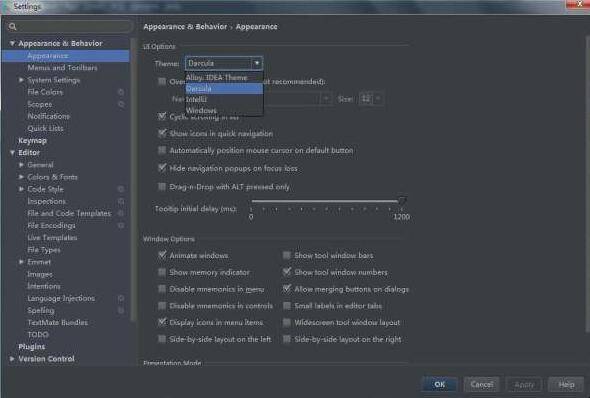Uncheck Show icons in quick navigation
The image size is (590, 398).
(162, 134)
